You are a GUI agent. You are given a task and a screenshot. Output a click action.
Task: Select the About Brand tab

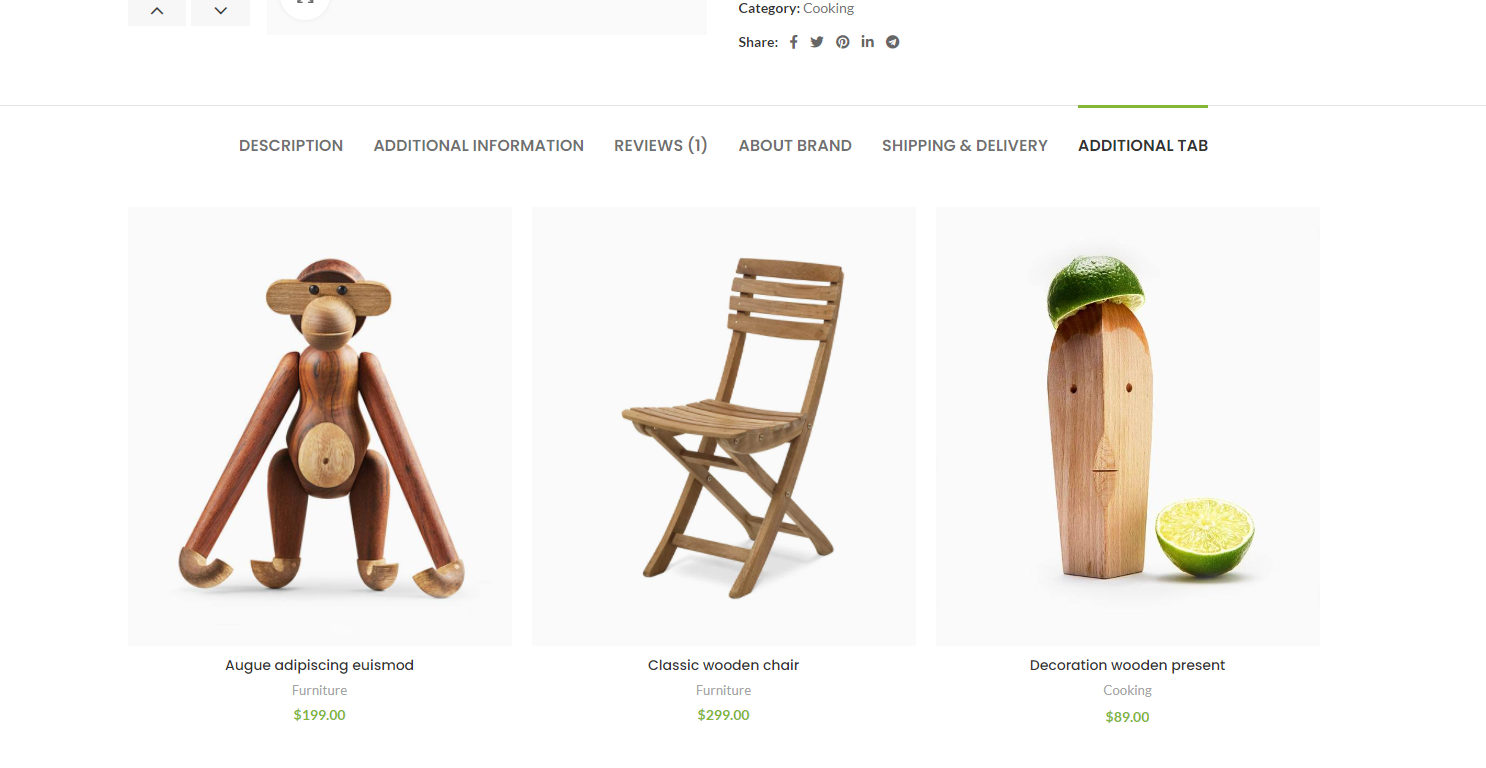795,146
